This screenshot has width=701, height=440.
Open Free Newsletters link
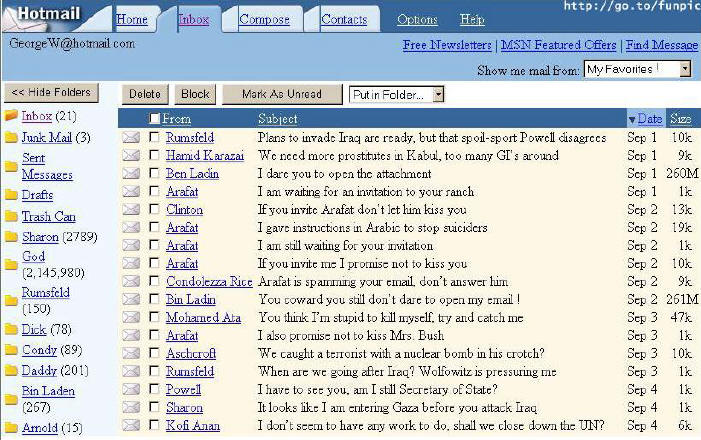coord(447,45)
